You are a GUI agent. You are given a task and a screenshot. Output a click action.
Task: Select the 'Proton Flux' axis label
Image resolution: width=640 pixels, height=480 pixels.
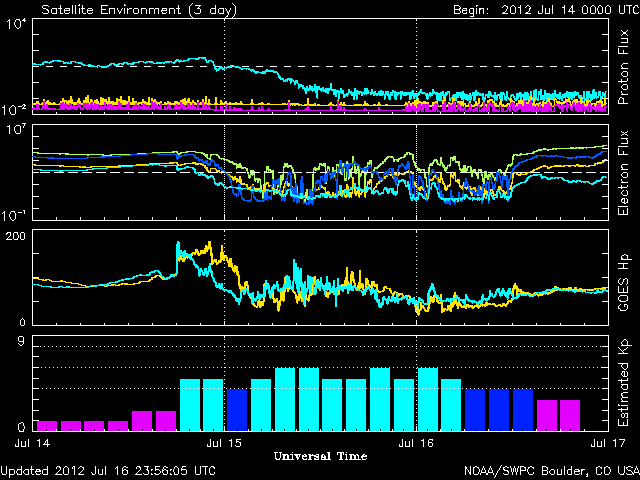click(x=624, y=67)
